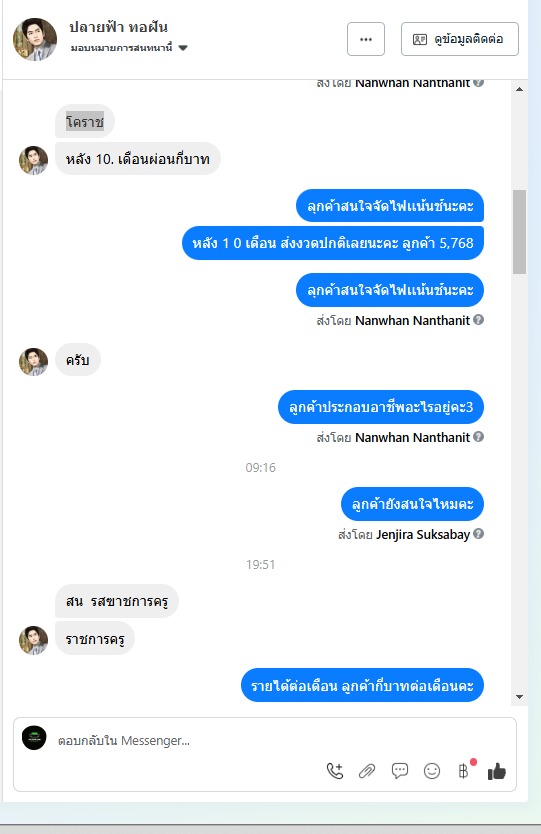Click the scrollbar up arrow
Viewport: 541px width, 834px height.
[520, 89]
